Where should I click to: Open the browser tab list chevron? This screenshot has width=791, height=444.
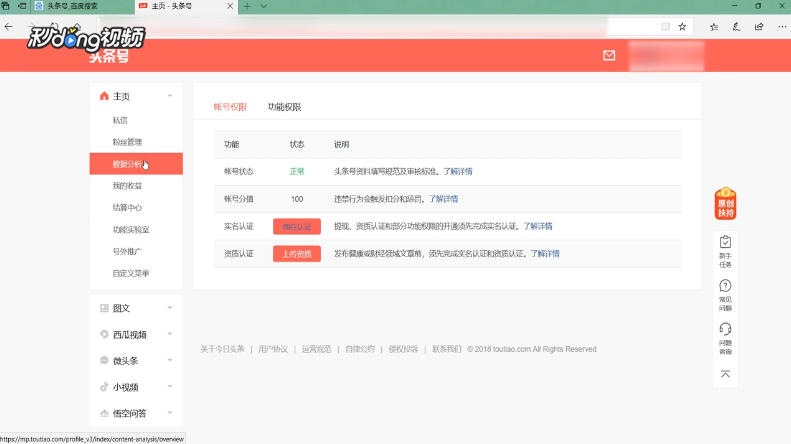point(263,7)
